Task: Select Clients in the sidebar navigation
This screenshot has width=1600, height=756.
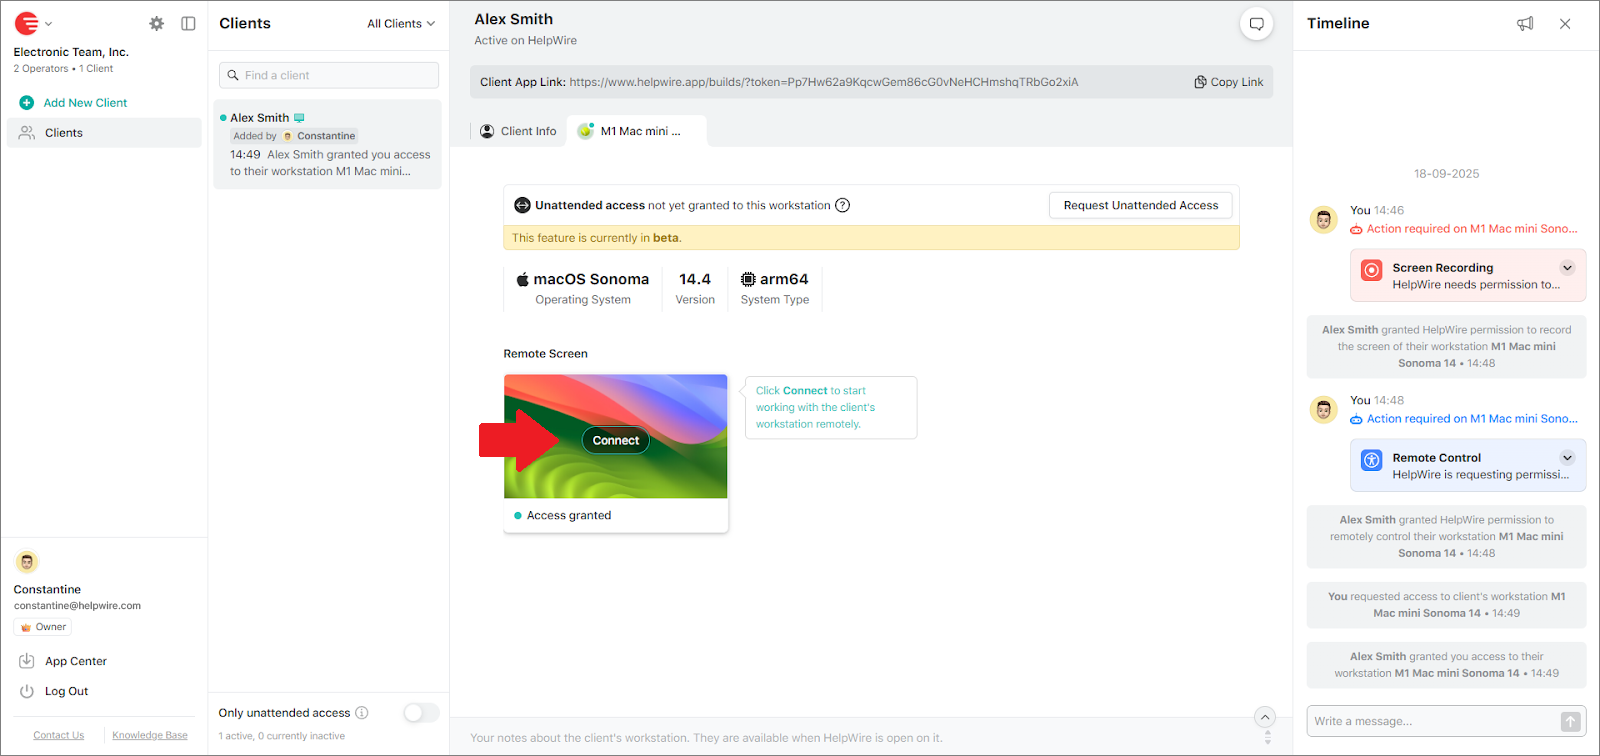Action: (x=104, y=133)
